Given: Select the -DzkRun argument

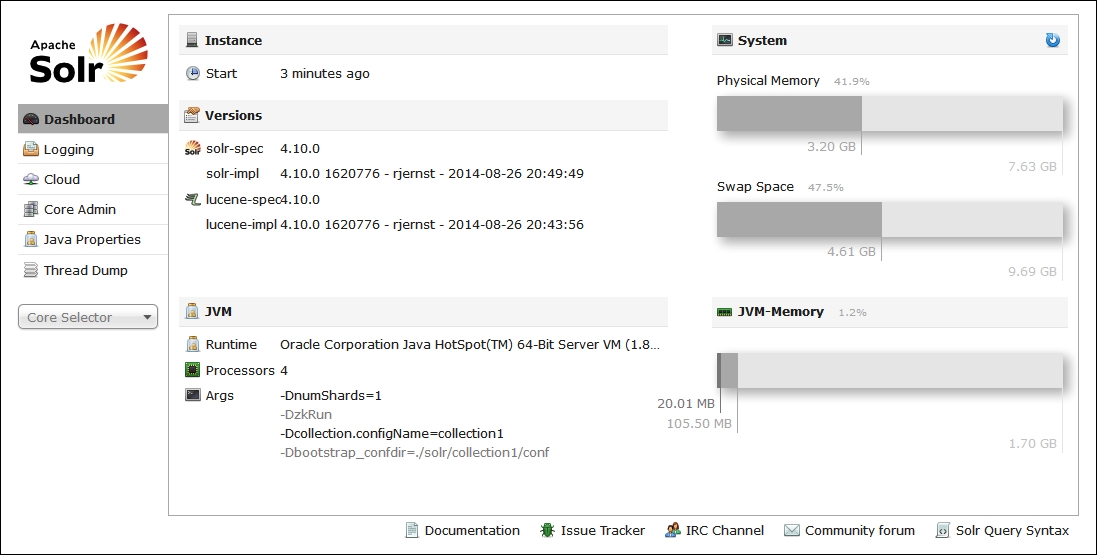Looking at the screenshot, I should click(x=306, y=414).
